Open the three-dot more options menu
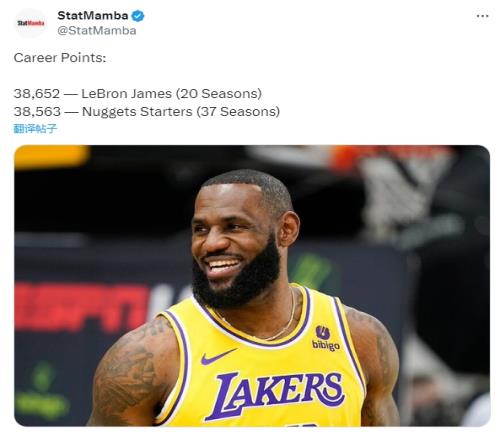Screen dimensions: 500x440 point(482,16)
